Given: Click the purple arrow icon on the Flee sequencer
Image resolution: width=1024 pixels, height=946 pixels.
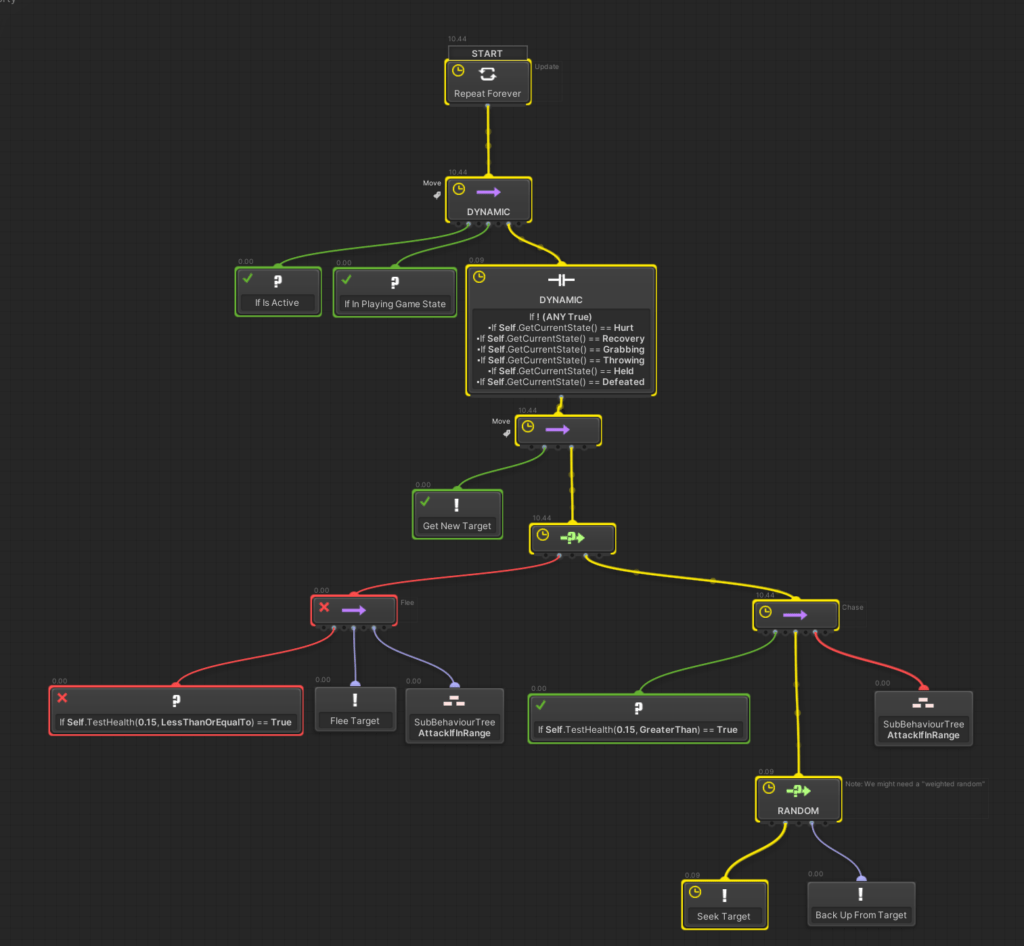Looking at the screenshot, I should click(x=353, y=610).
